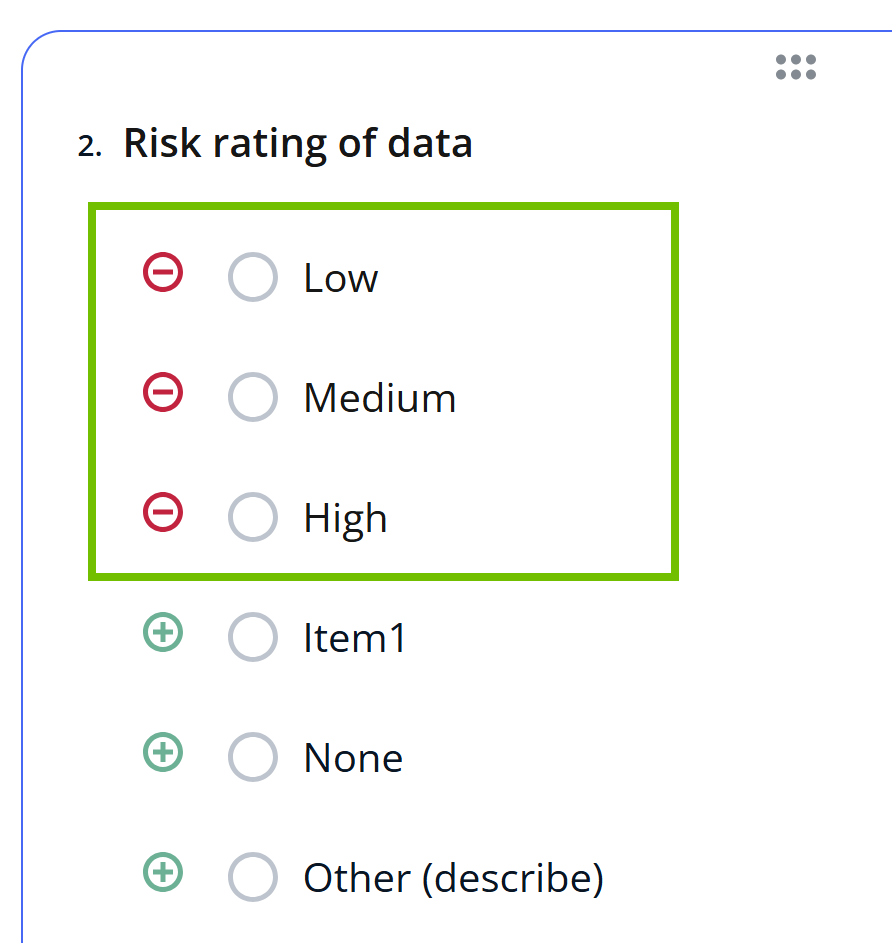Add the None option with its plus icon

point(162,753)
